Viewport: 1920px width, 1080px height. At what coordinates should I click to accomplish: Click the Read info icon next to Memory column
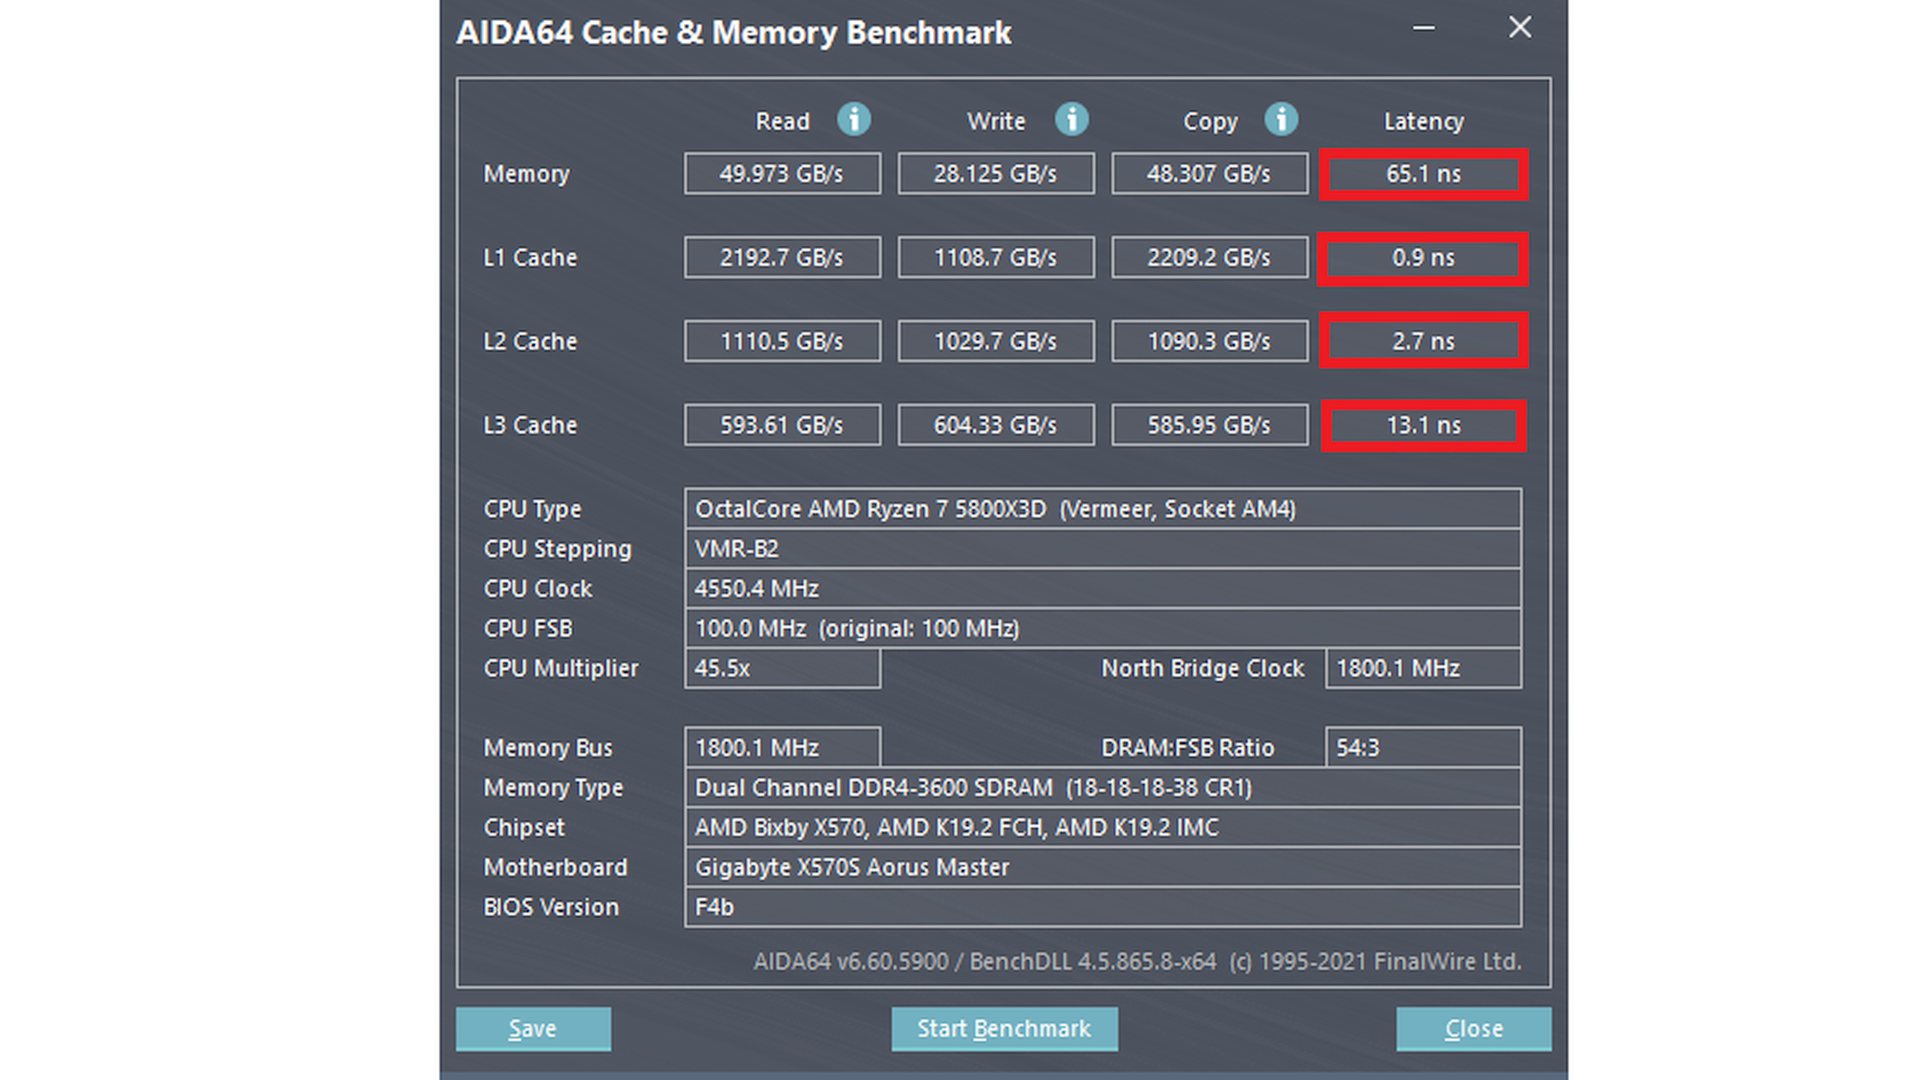click(854, 120)
